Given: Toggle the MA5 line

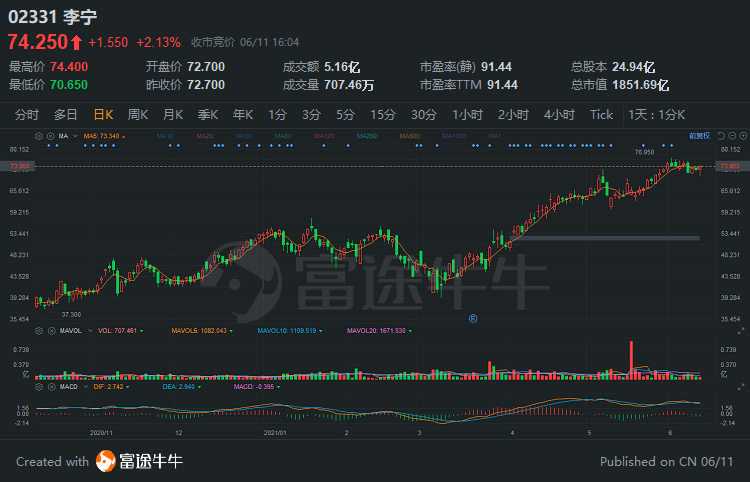Looking at the screenshot, I should coord(105,136).
